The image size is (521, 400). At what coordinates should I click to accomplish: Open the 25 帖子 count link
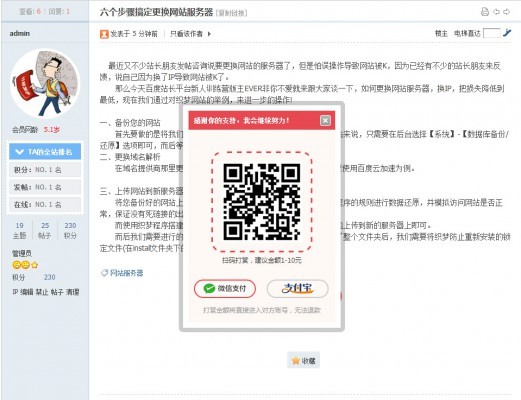point(45,230)
